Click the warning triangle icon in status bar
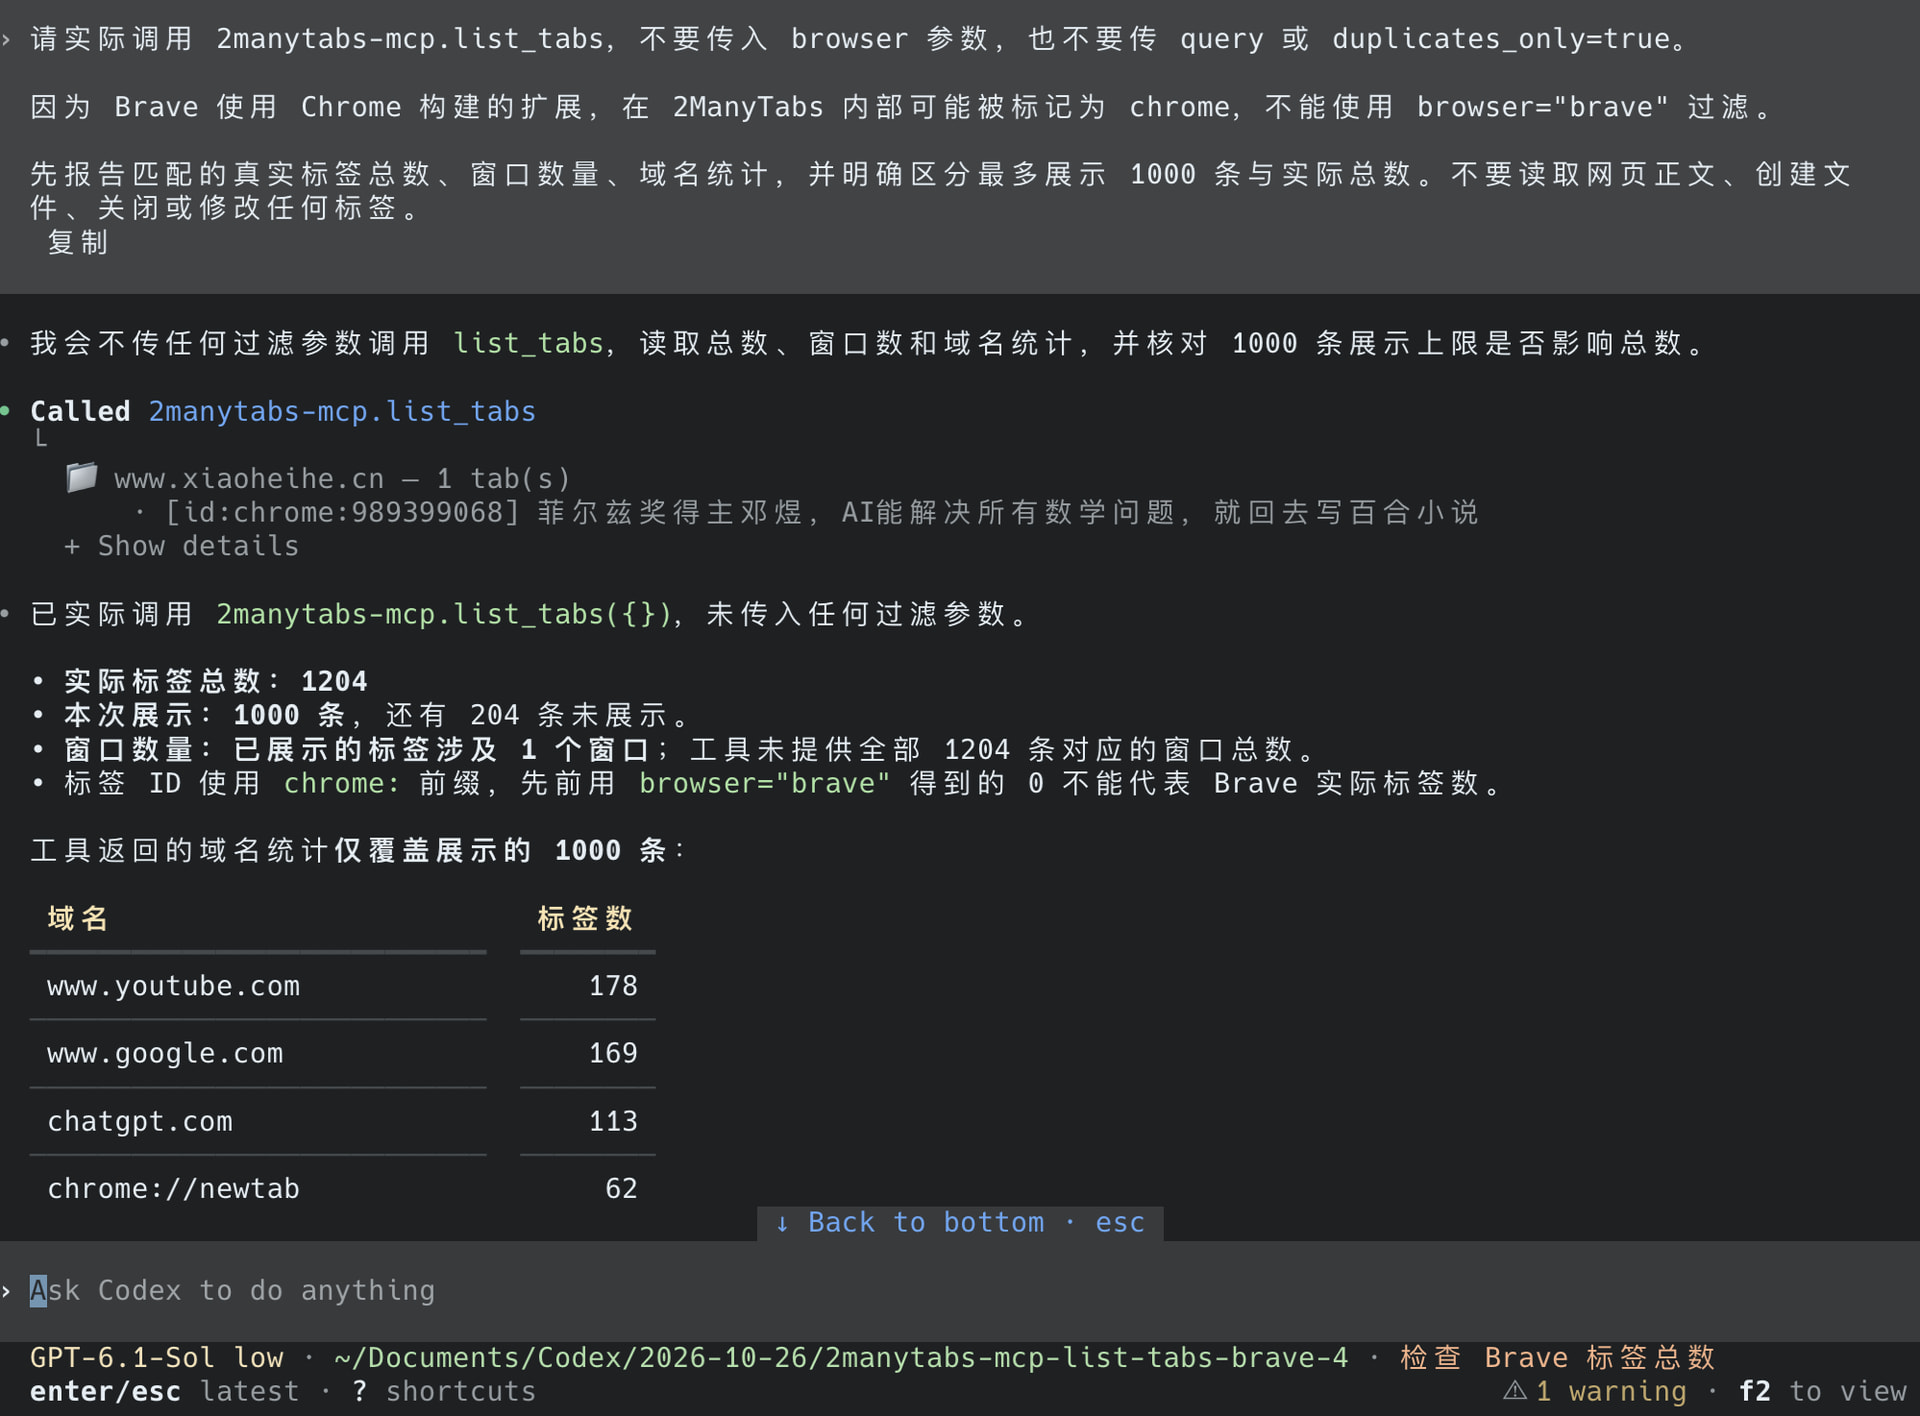 pyautogui.click(x=1515, y=1391)
